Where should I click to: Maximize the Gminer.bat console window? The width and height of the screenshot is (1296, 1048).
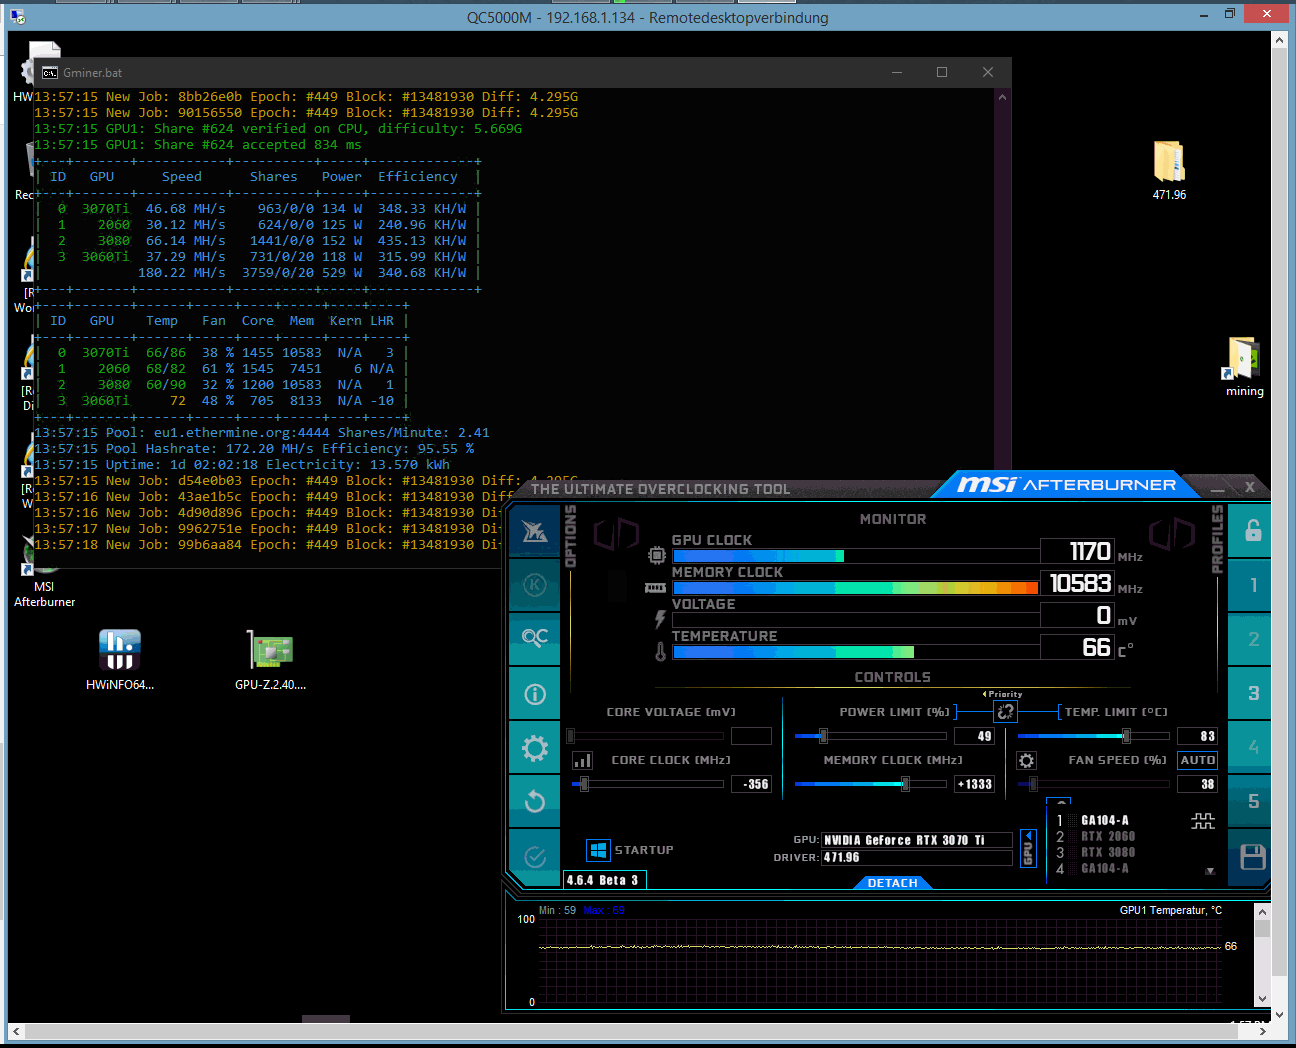(942, 72)
